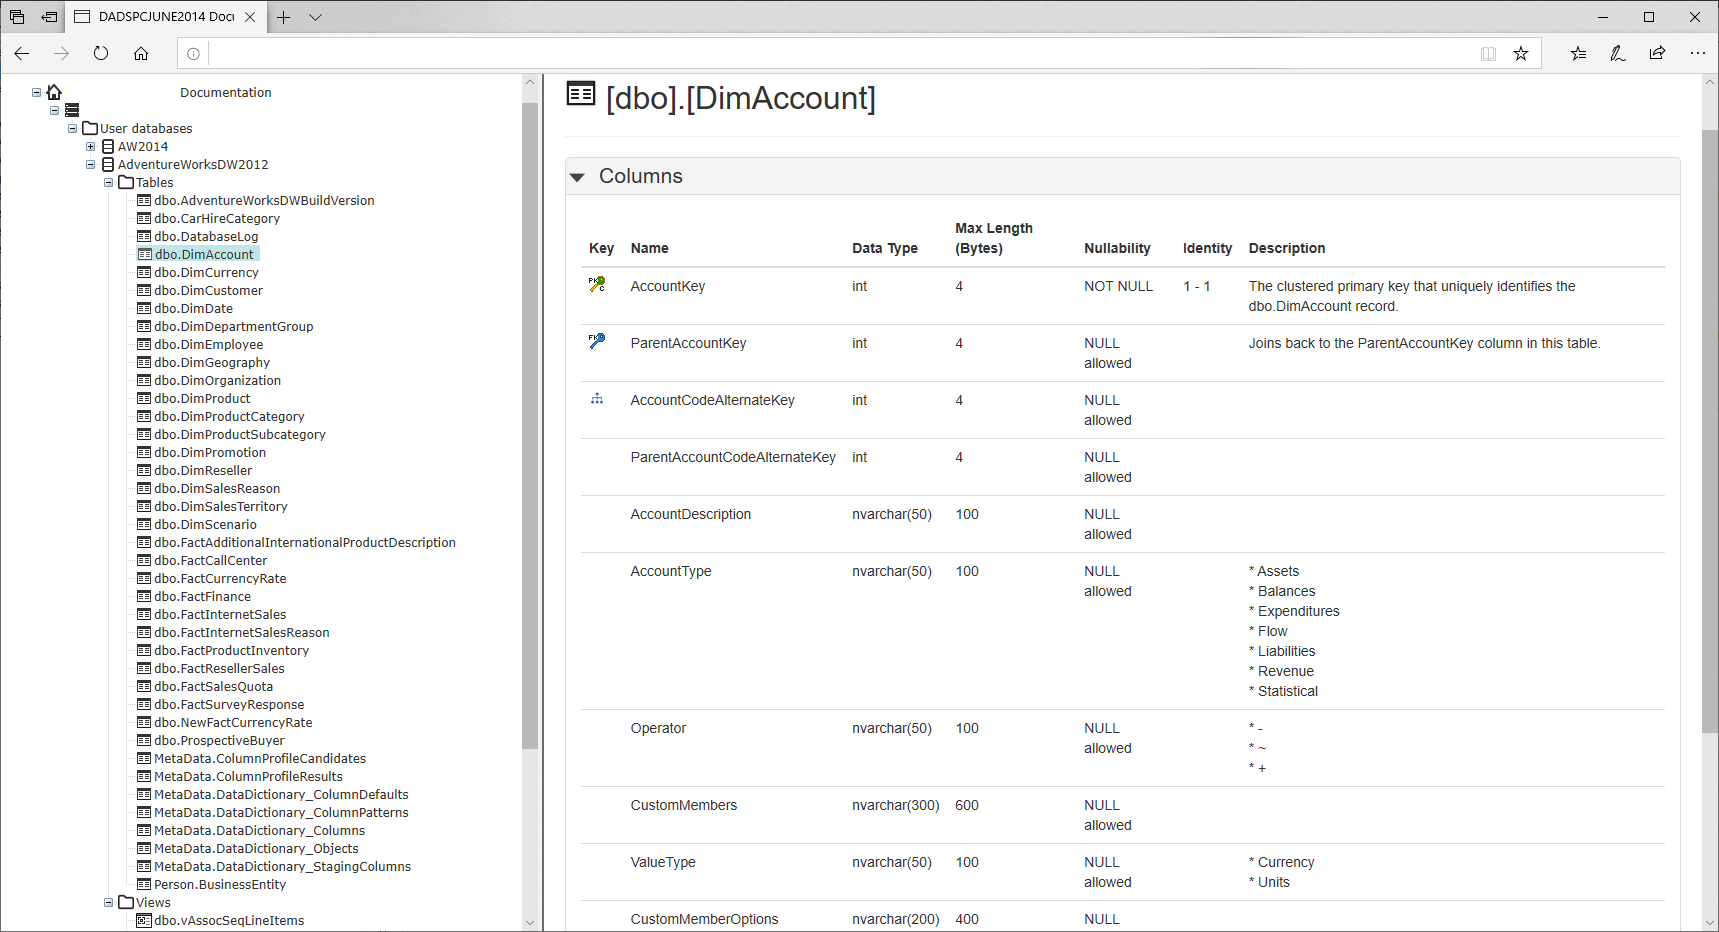The width and height of the screenshot is (1719, 932).
Task: Click the primary key icon for AccountKey
Action: [x=597, y=285]
